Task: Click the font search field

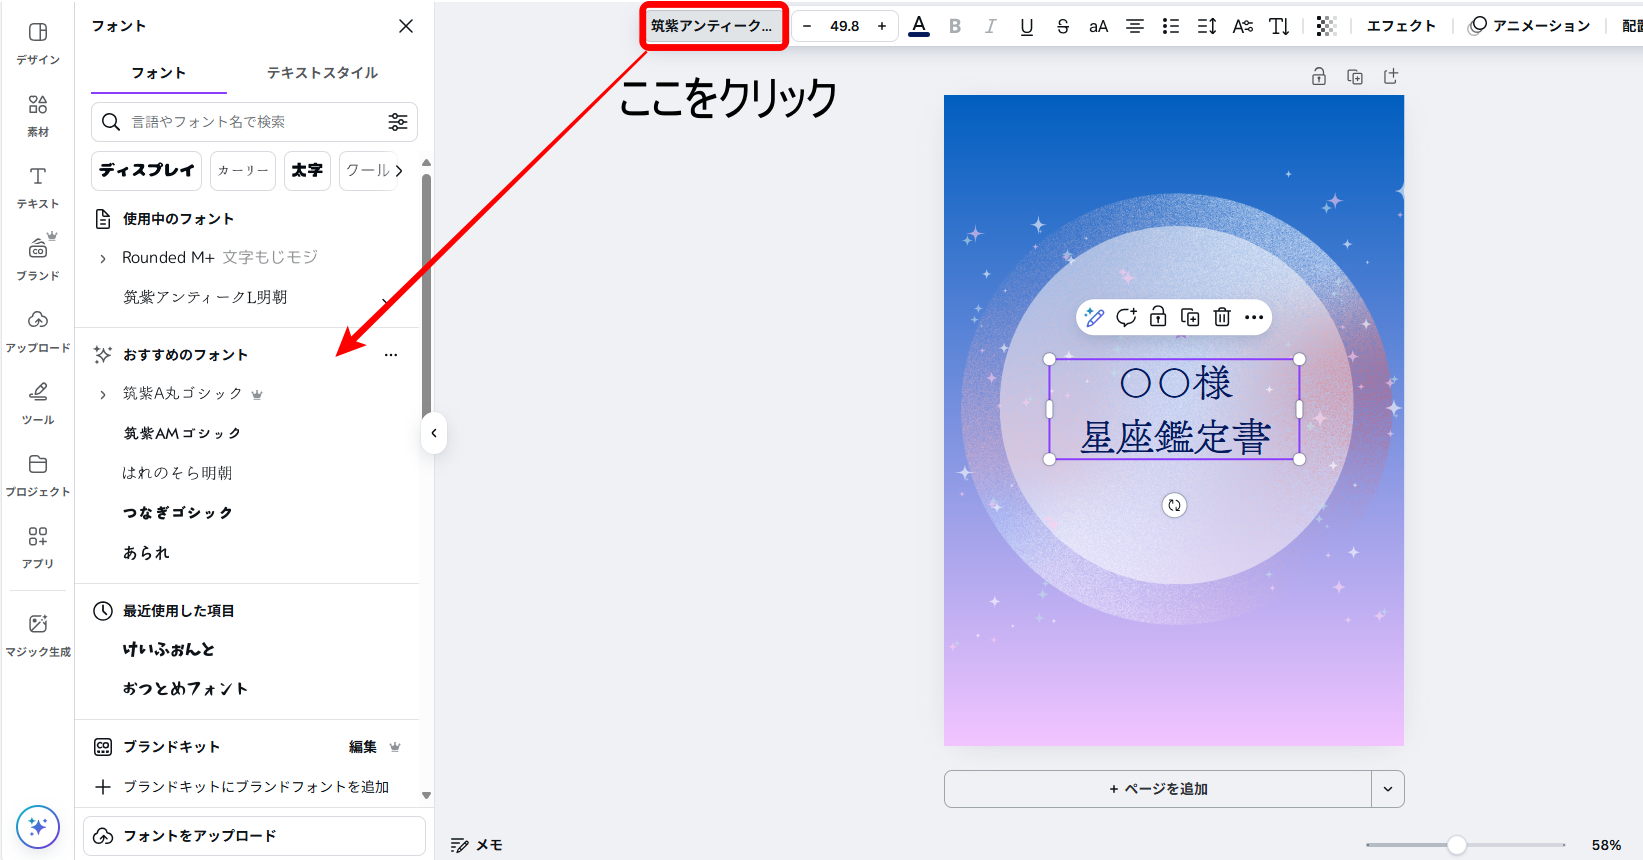Action: pos(254,122)
